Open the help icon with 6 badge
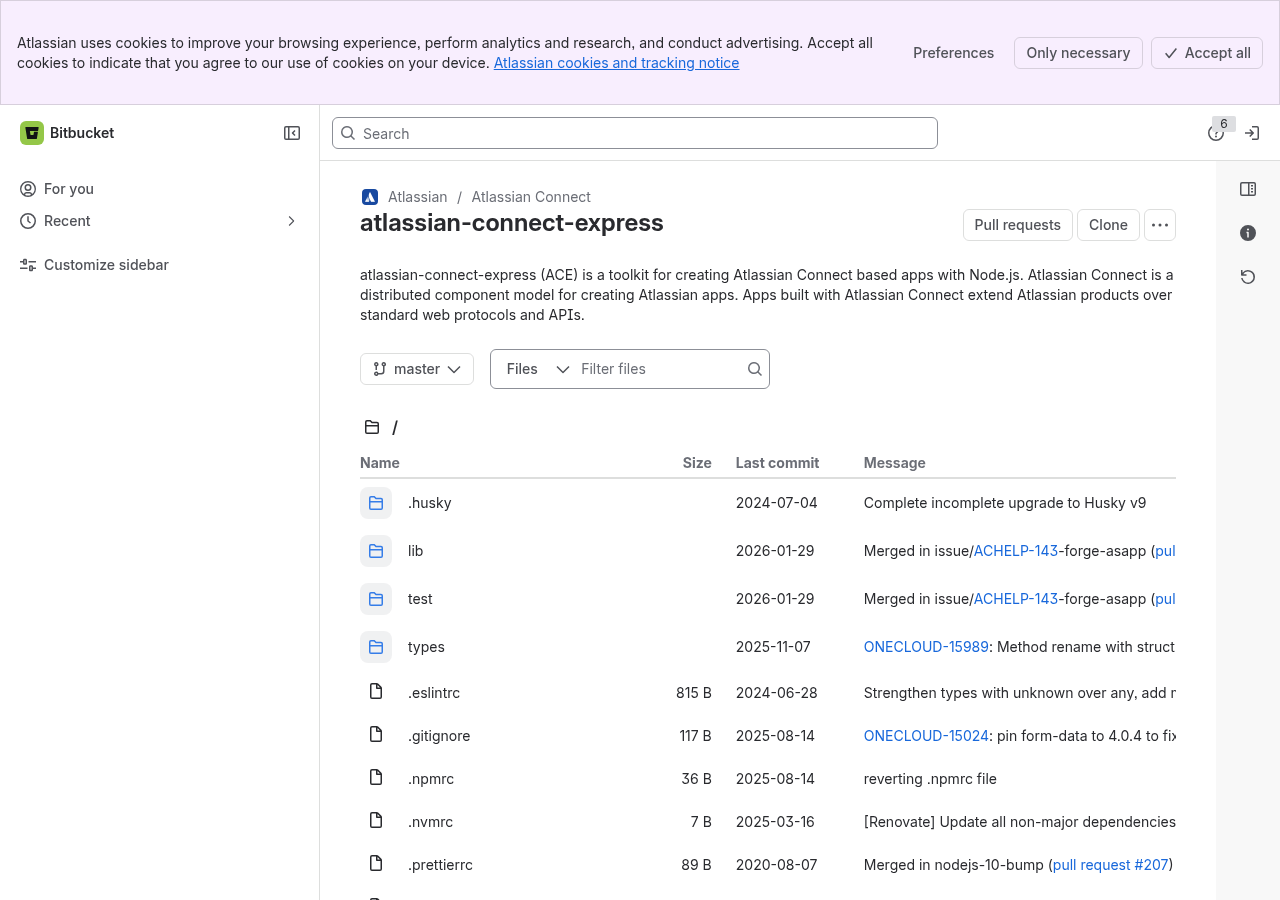The width and height of the screenshot is (1280, 900). (1216, 133)
